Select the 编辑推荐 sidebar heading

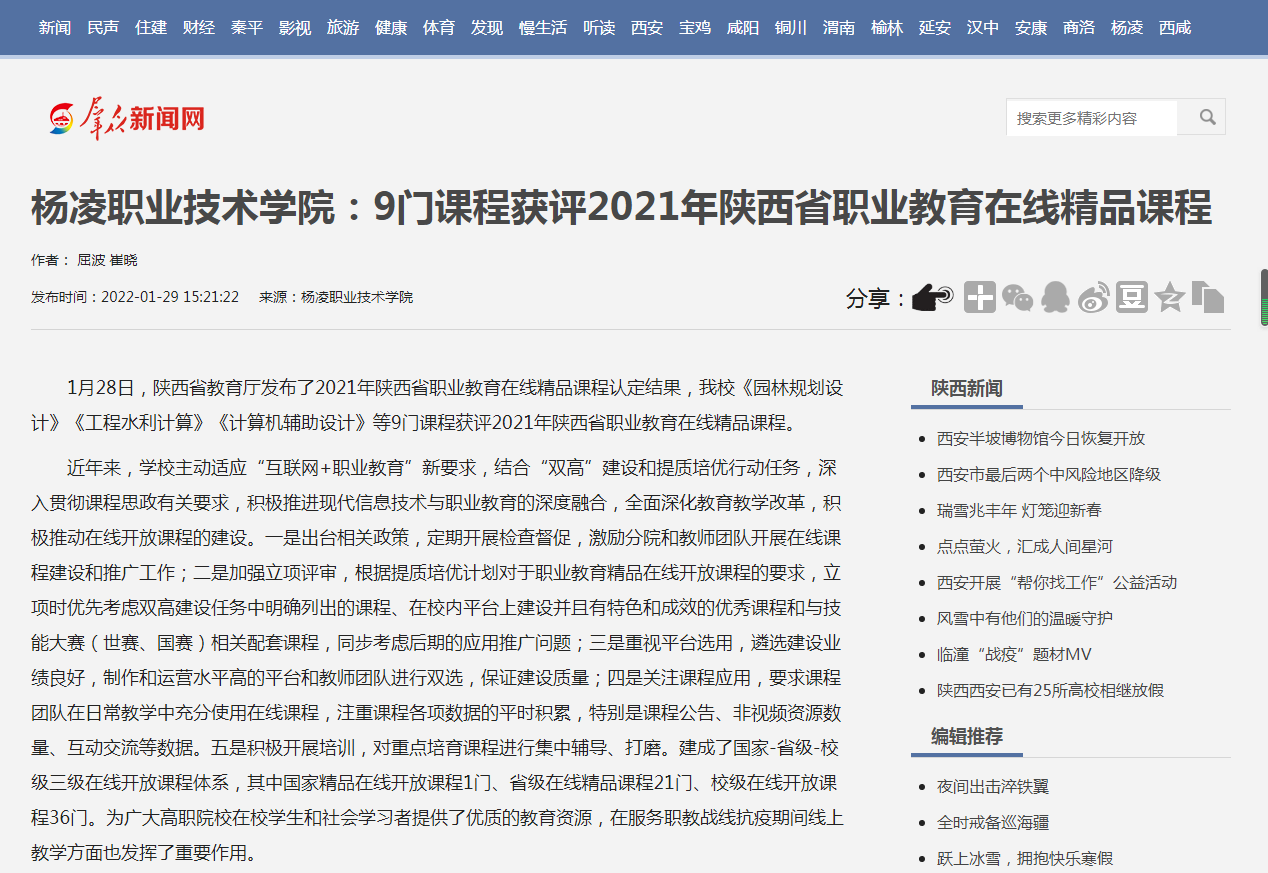click(x=966, y=737)
